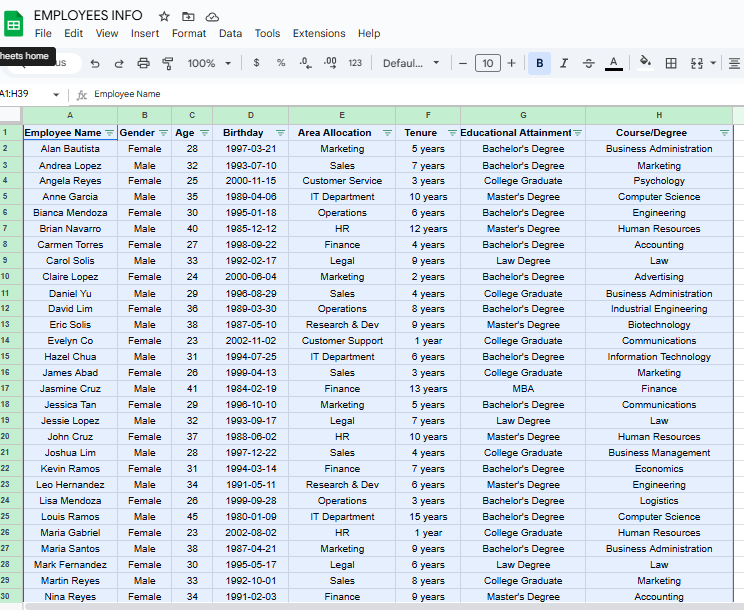The height and width of the screenshot is (610, 744).
Task: Toggle bold formatting button
Action: (x=539, y=63)
